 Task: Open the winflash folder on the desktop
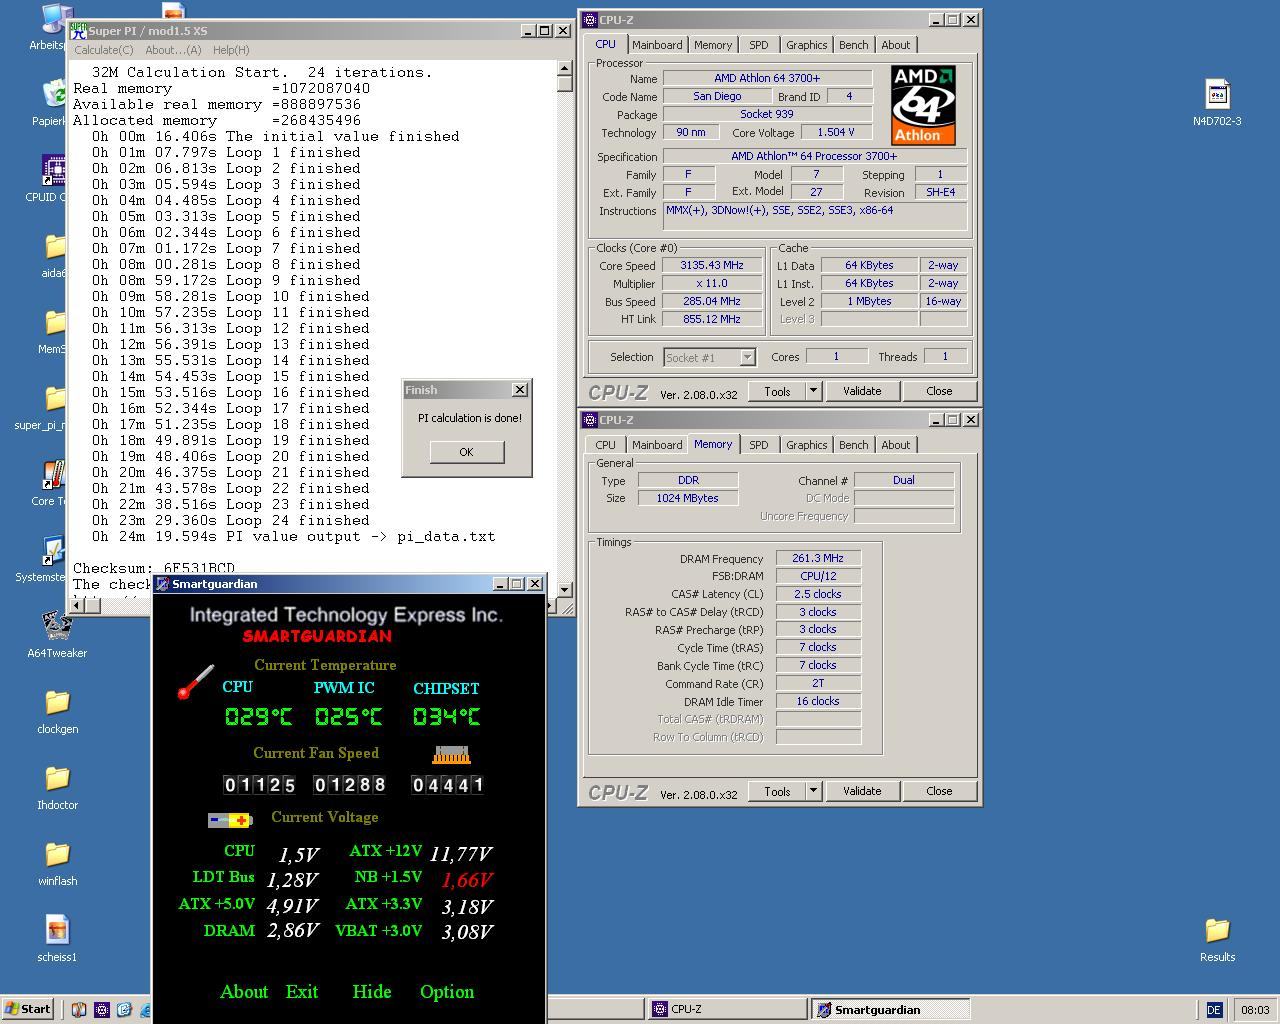(x=57, y=854)
